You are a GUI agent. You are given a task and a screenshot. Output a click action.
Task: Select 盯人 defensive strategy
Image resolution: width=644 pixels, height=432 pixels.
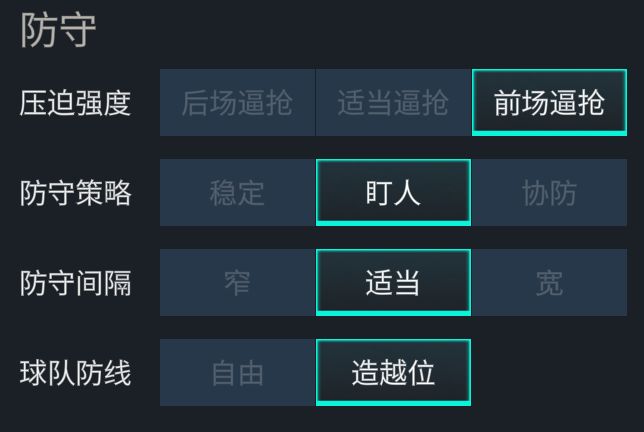click(393, 193)
